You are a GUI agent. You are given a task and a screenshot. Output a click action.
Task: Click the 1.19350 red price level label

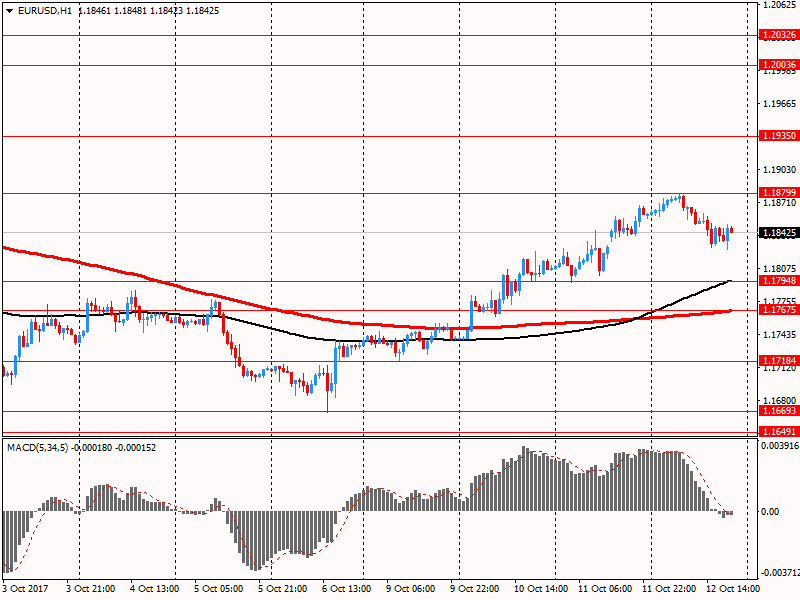pos(778,136)
